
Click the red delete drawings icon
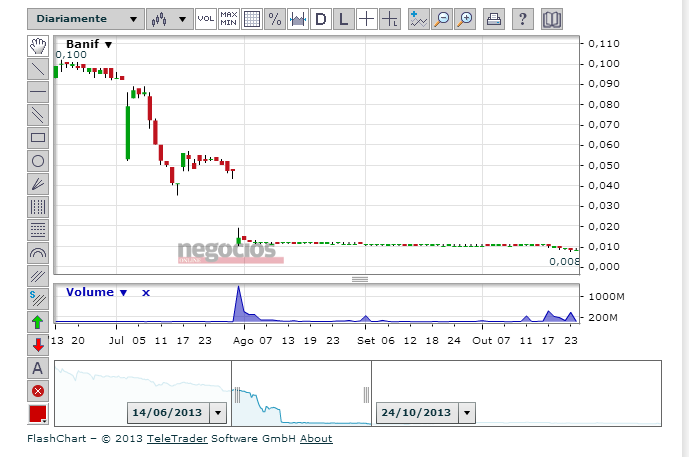[38, 391]
